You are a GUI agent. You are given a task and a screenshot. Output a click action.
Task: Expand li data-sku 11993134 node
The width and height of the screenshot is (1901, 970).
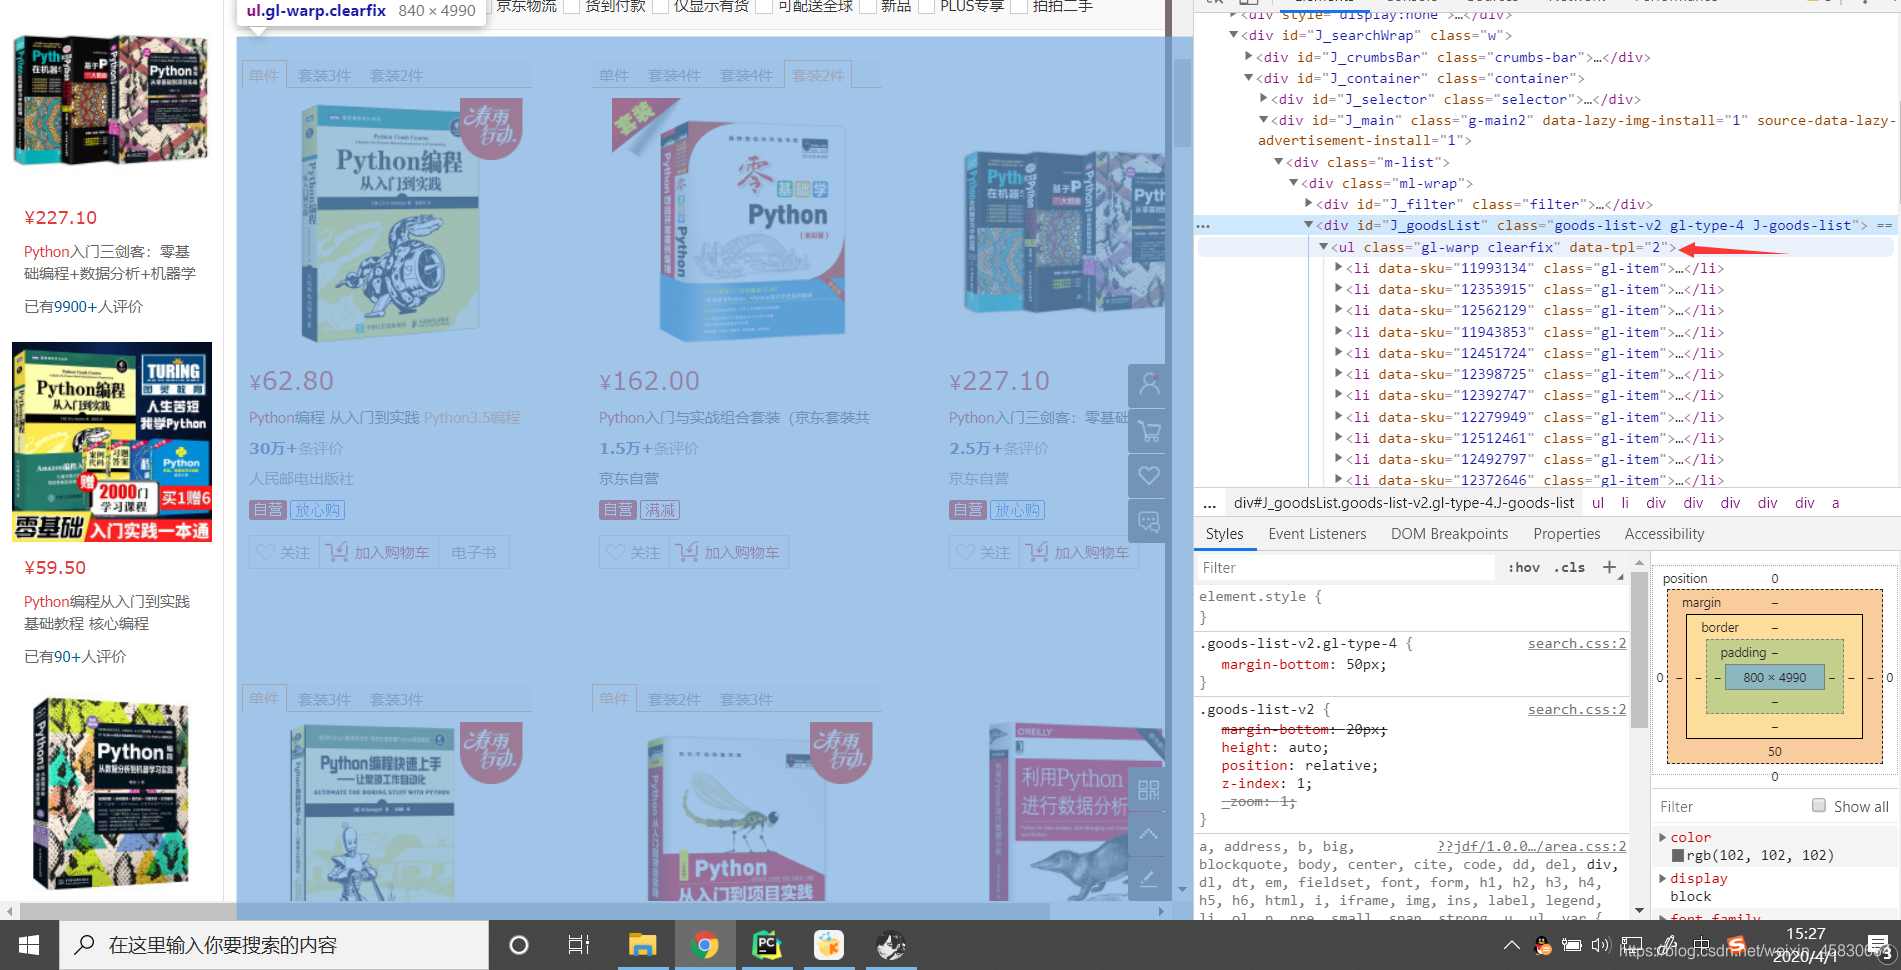coord(1338,268)
